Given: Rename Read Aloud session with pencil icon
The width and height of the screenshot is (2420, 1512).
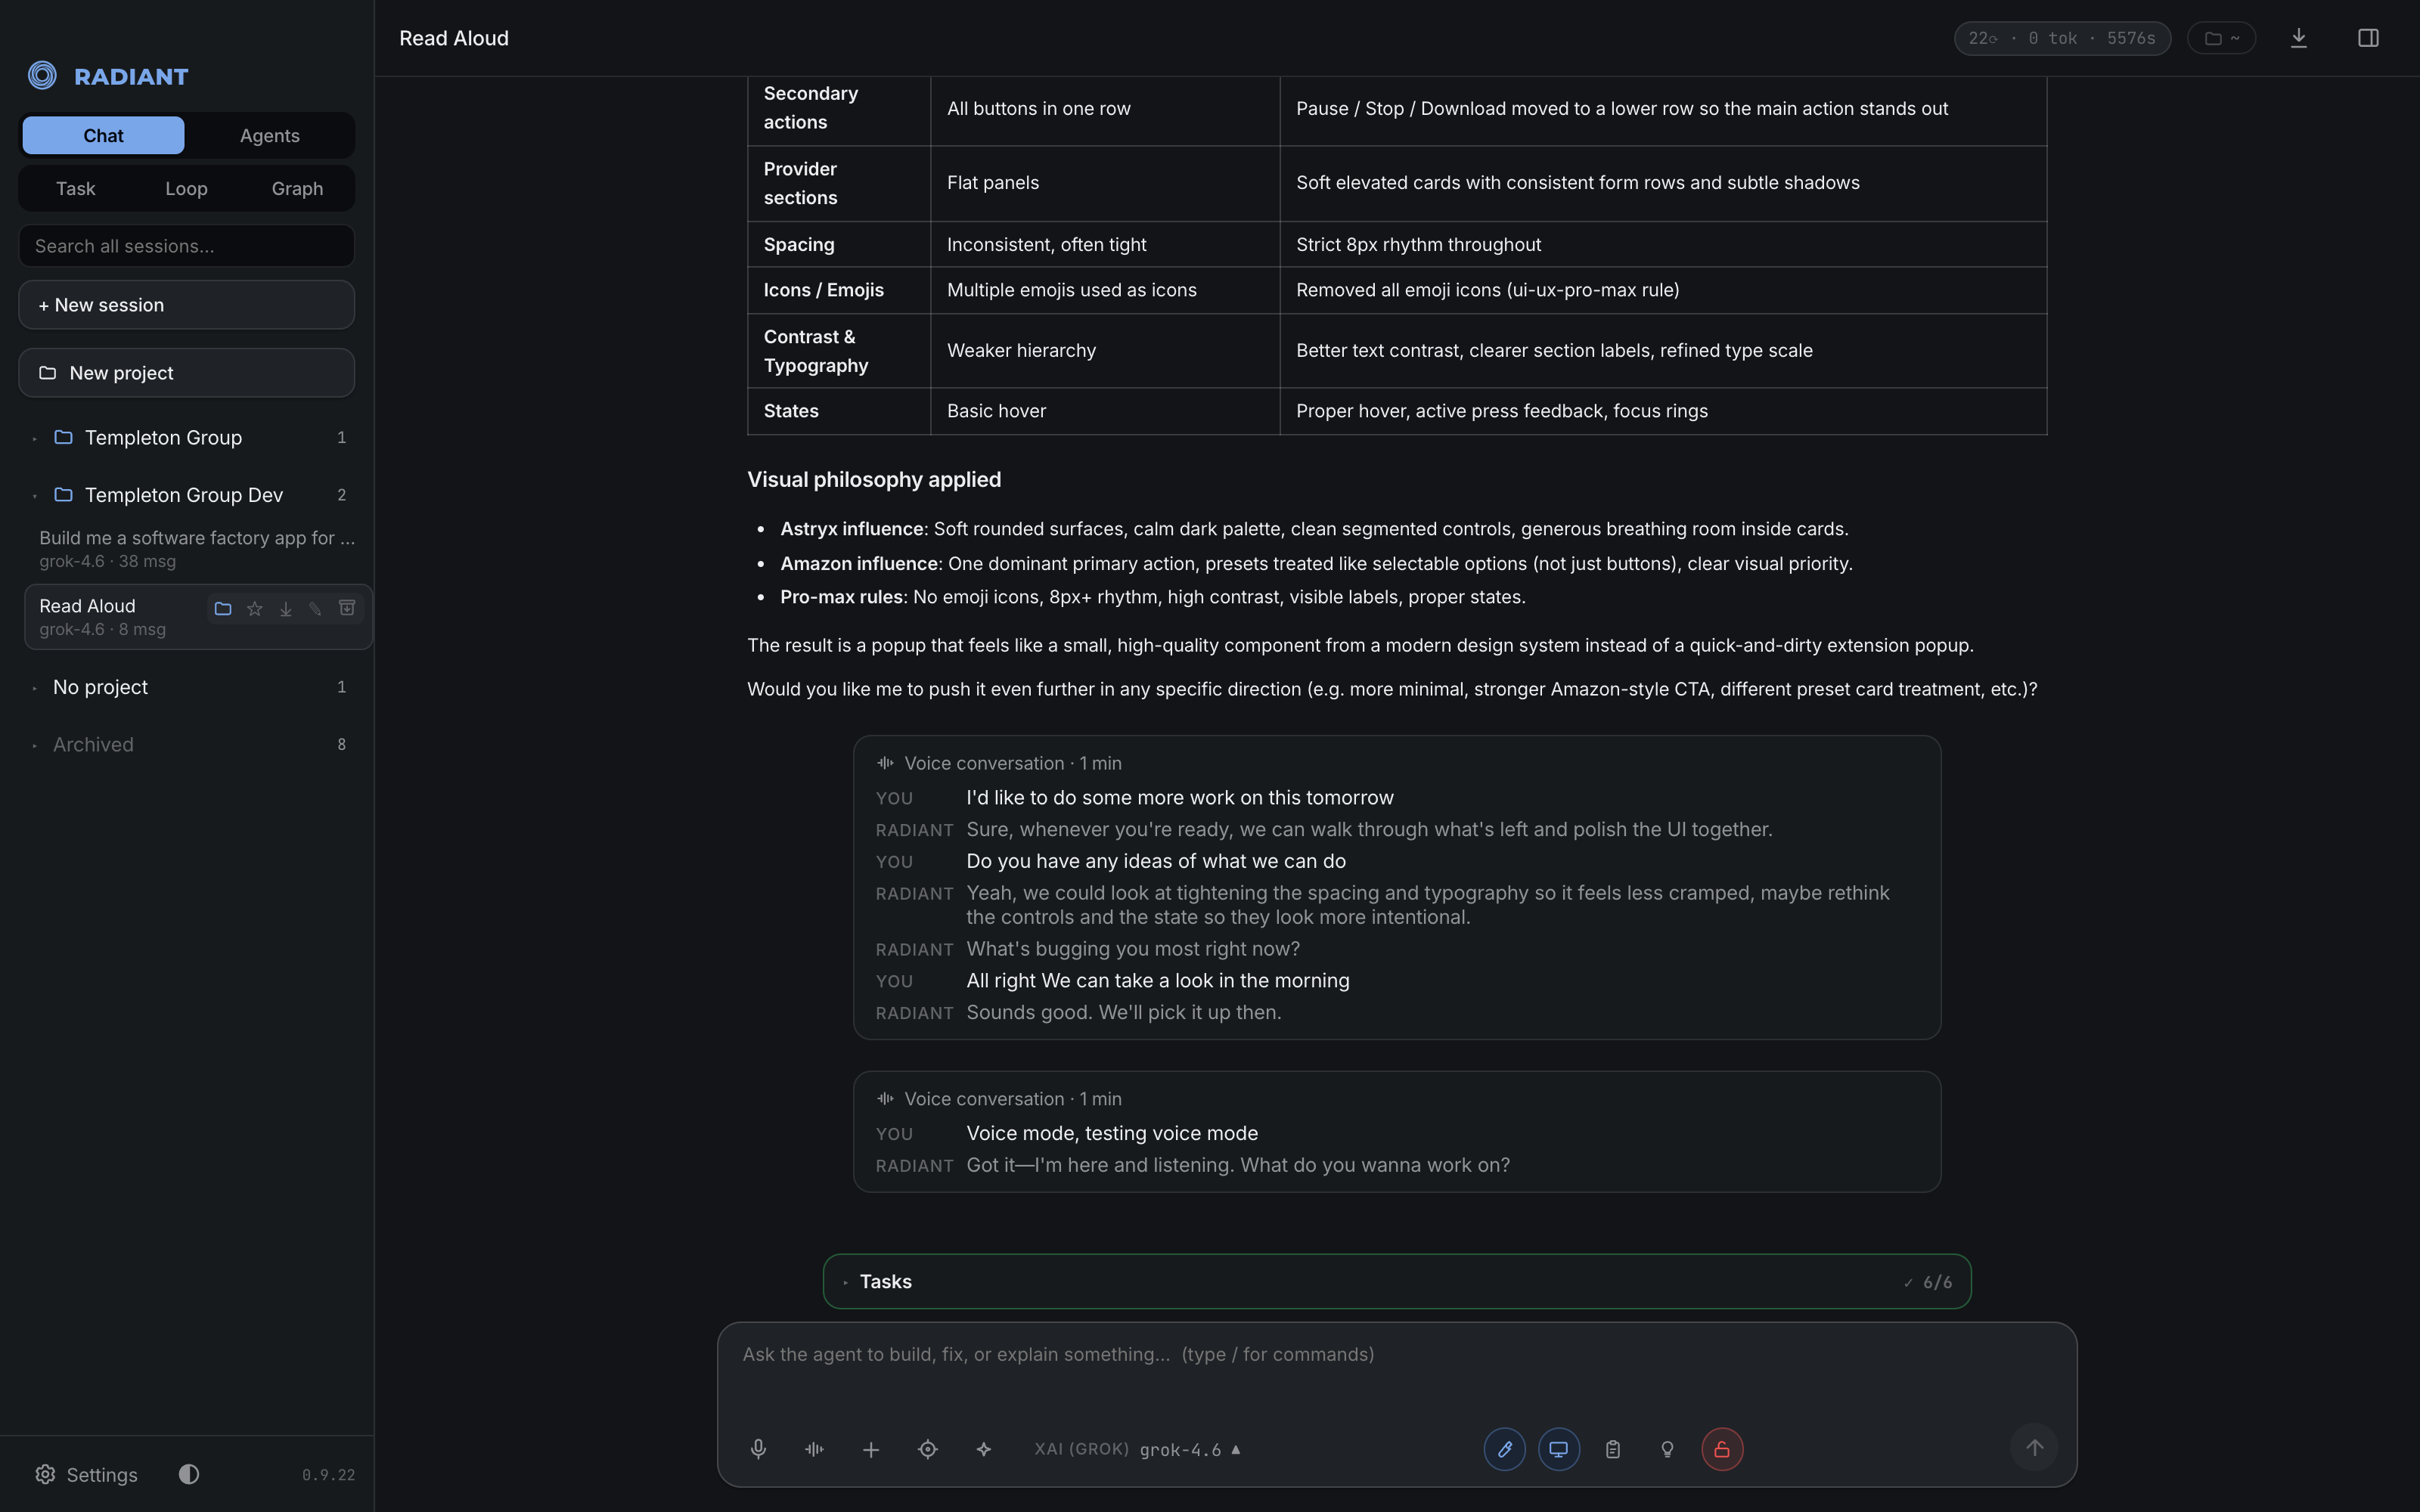Looking at the screenshot, I should pos(315,608).
